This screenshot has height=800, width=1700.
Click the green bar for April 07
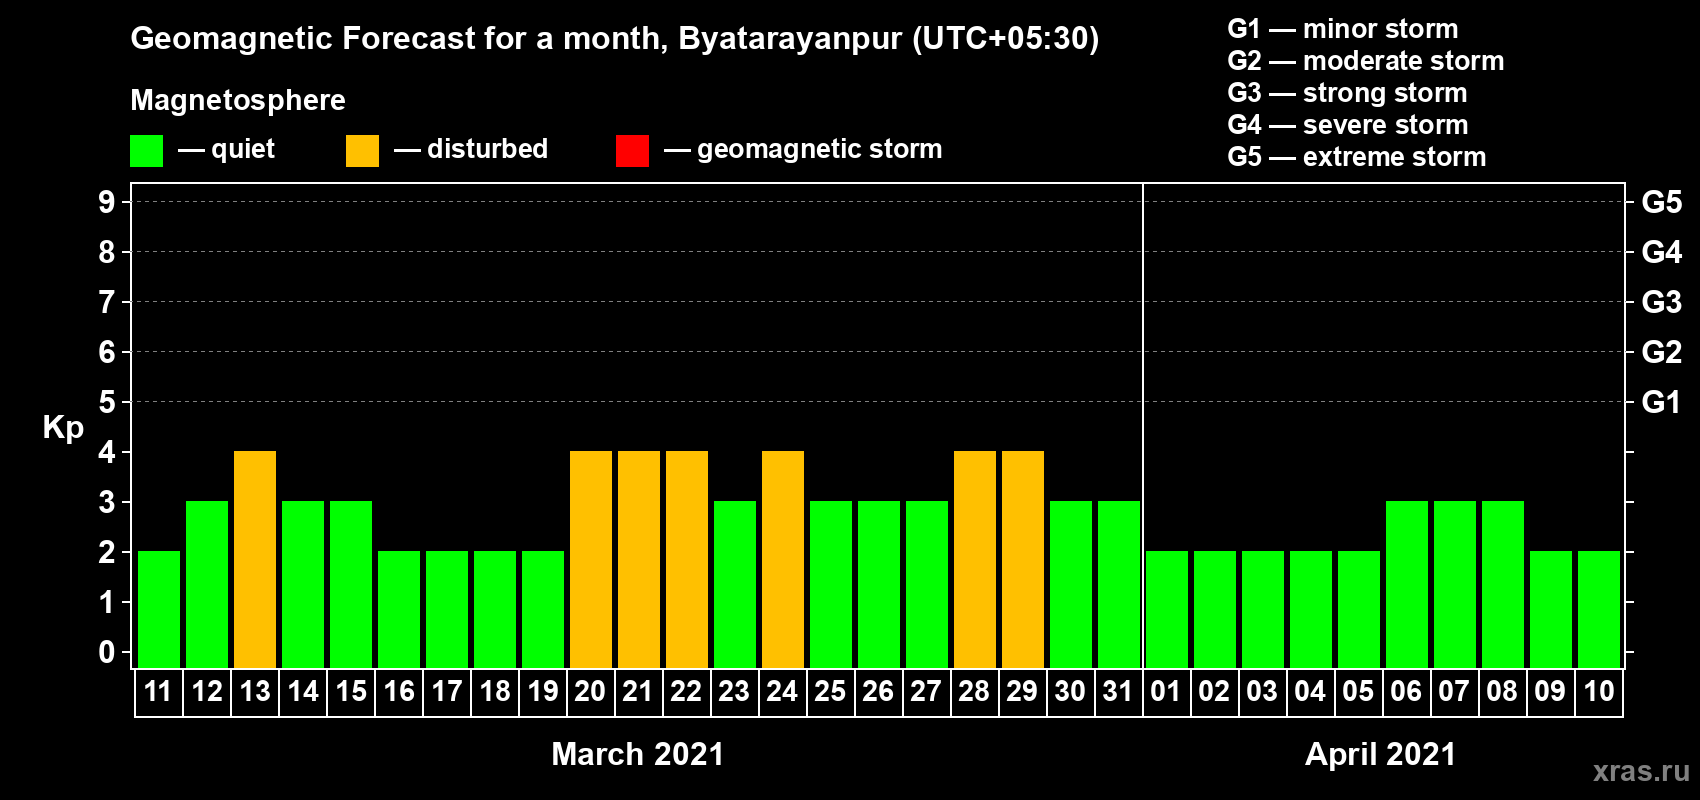point(1455,585)
